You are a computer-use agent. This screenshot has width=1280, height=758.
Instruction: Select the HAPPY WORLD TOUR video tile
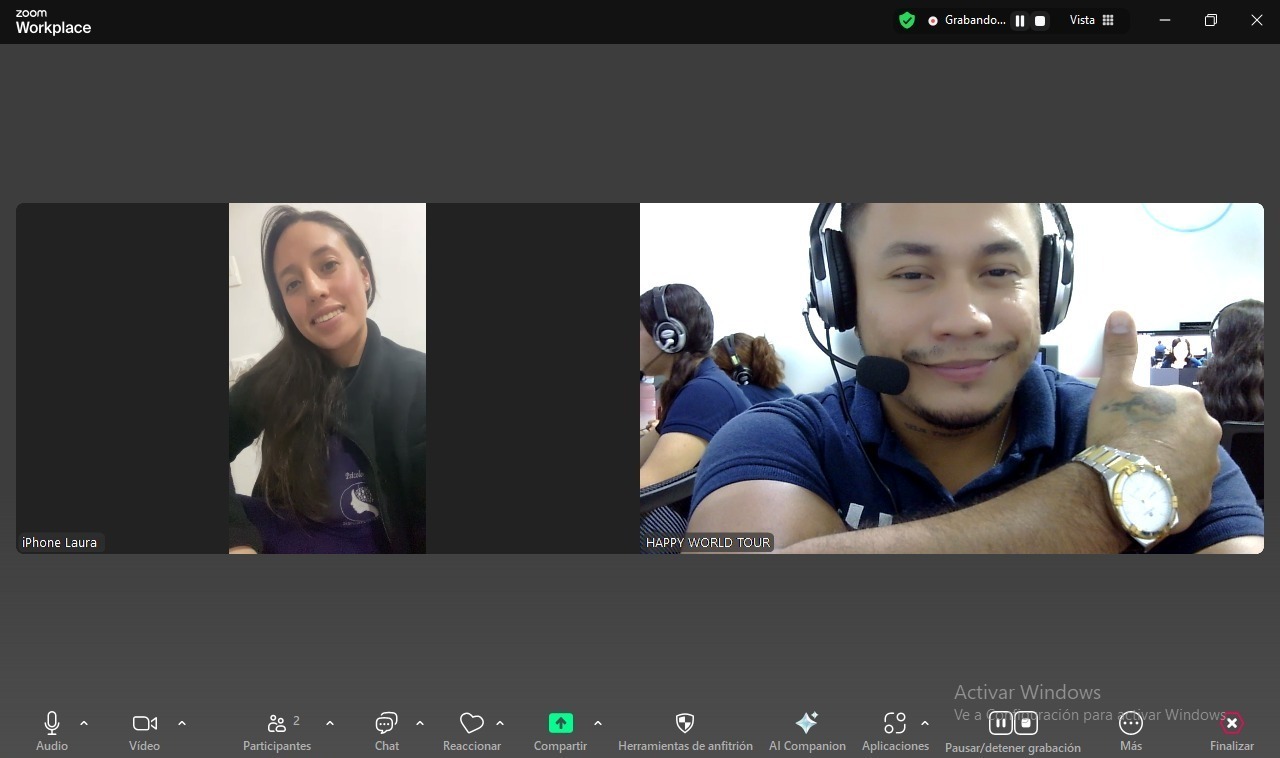coord(951,378)
